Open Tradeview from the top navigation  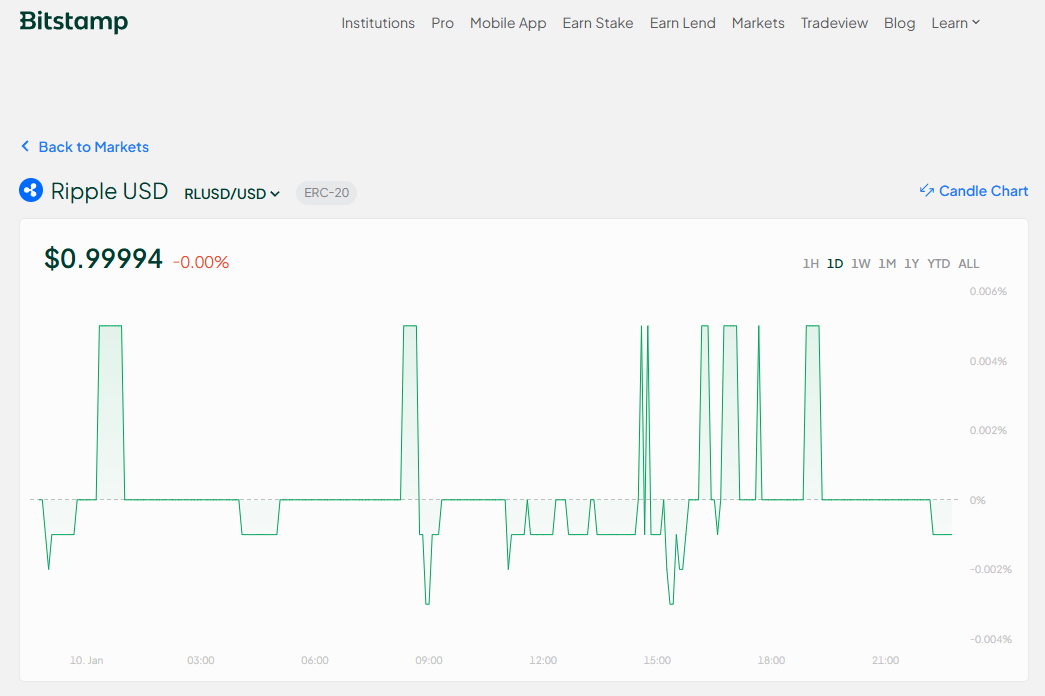coord(834,23)
